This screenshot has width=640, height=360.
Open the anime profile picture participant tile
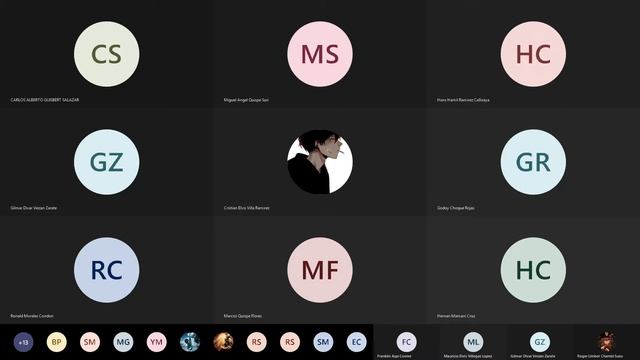point(320,162)
